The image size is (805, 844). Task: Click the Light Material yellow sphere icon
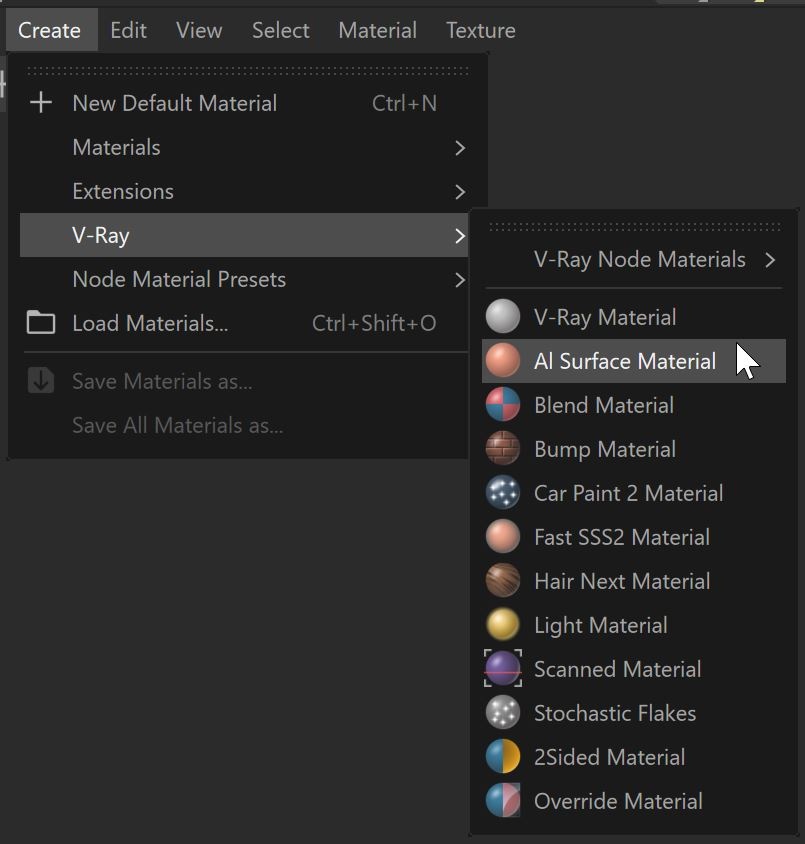tap(503, 624)
